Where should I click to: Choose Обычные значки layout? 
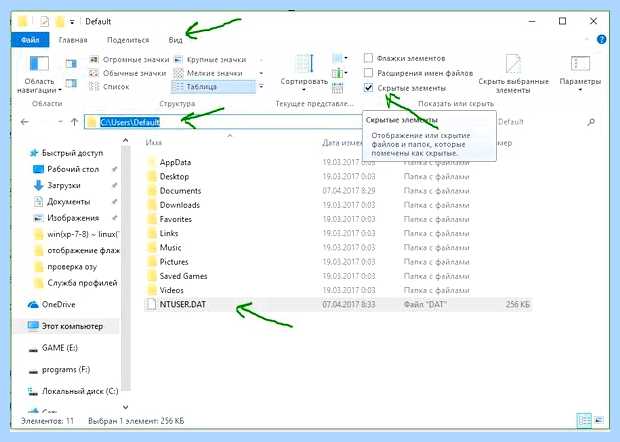[x=128, y=73]
